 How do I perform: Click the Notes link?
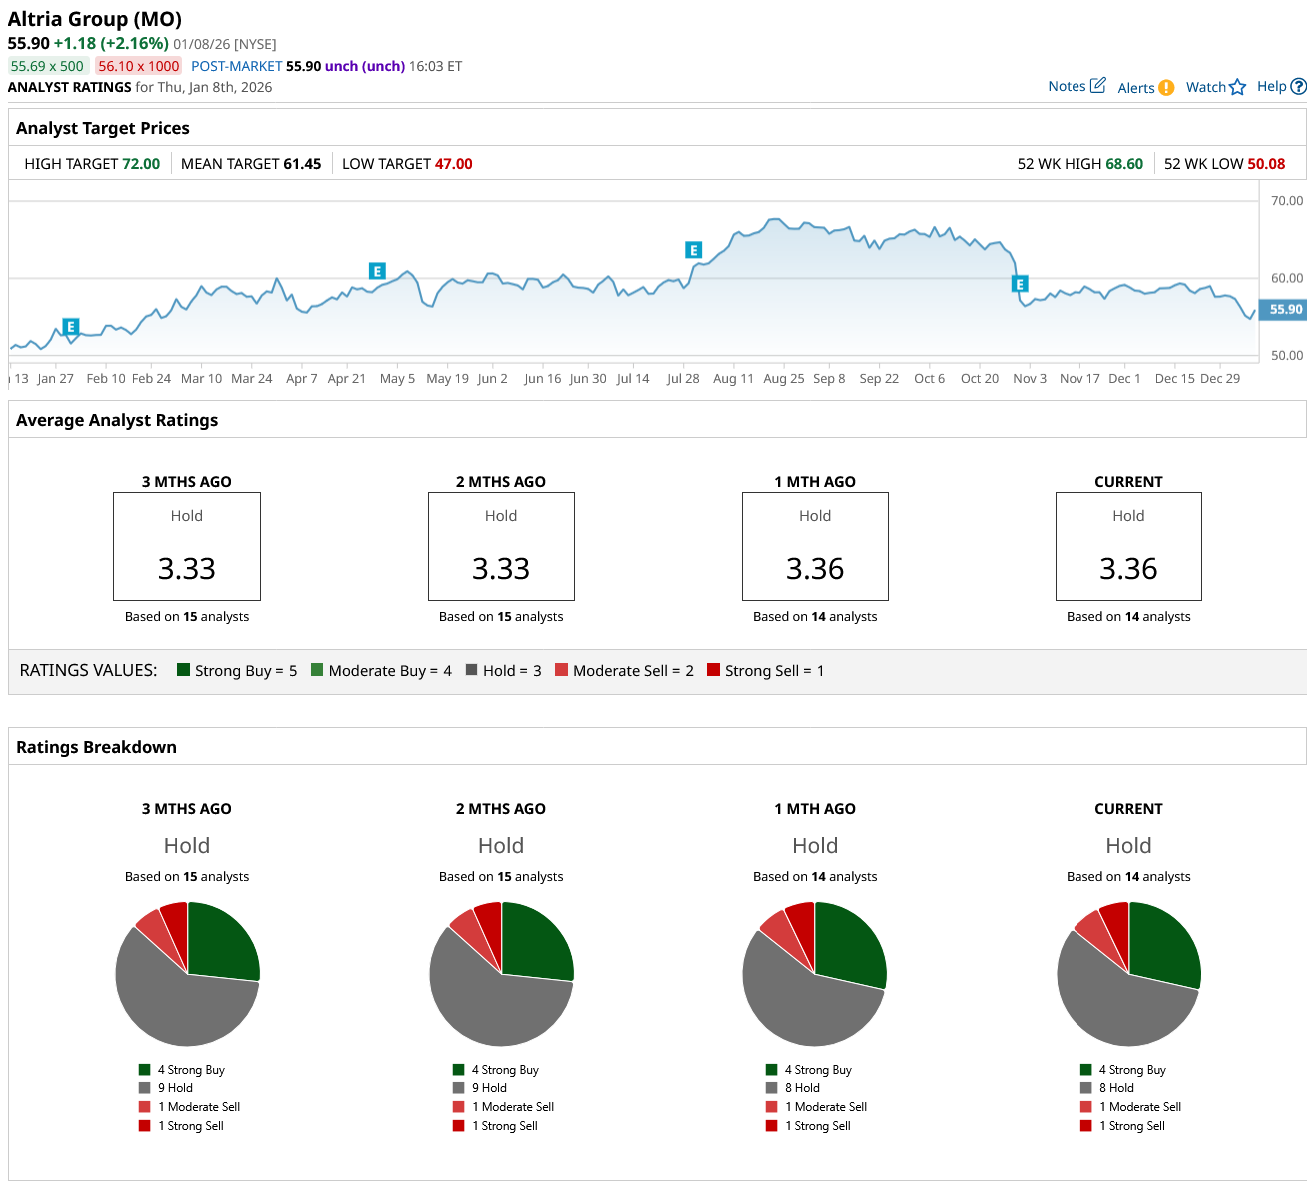tap(1066, 86)
